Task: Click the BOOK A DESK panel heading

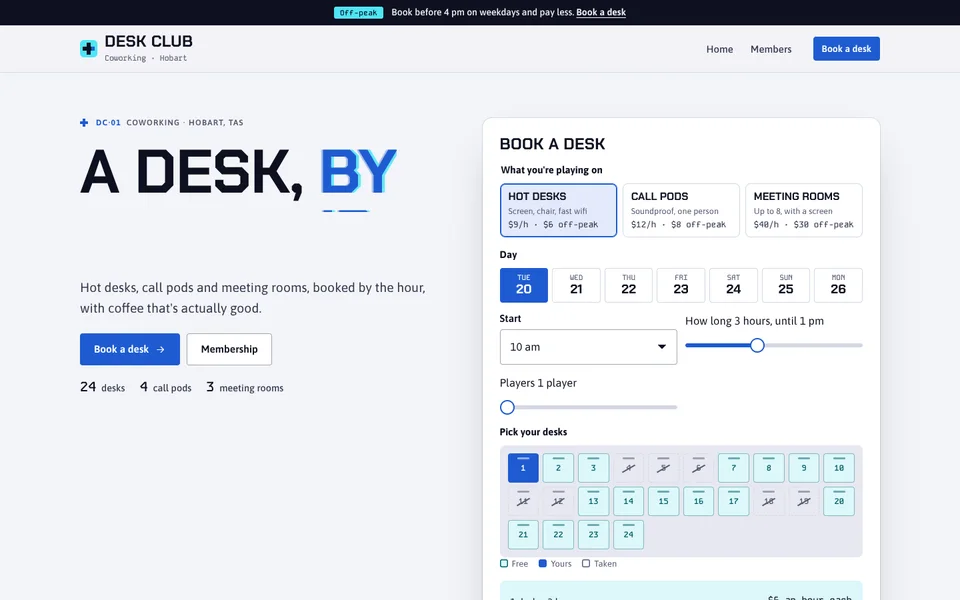Action: pyautogui.click(x=552, y=144)
